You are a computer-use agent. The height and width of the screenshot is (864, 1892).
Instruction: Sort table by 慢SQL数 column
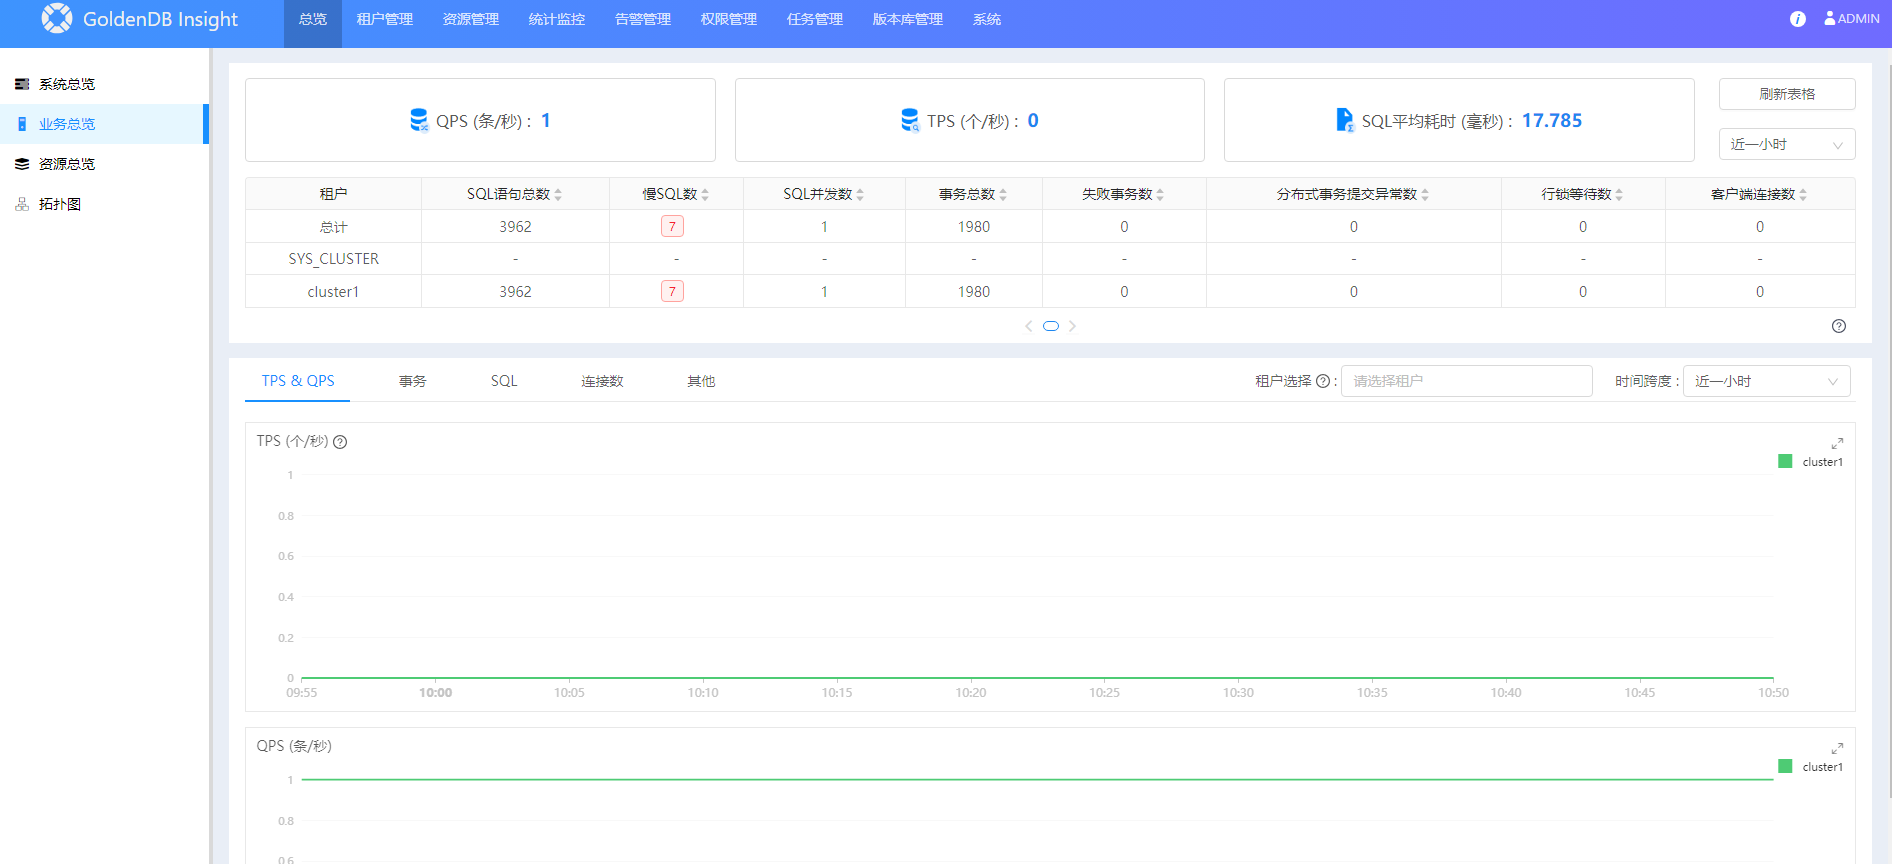705,194
